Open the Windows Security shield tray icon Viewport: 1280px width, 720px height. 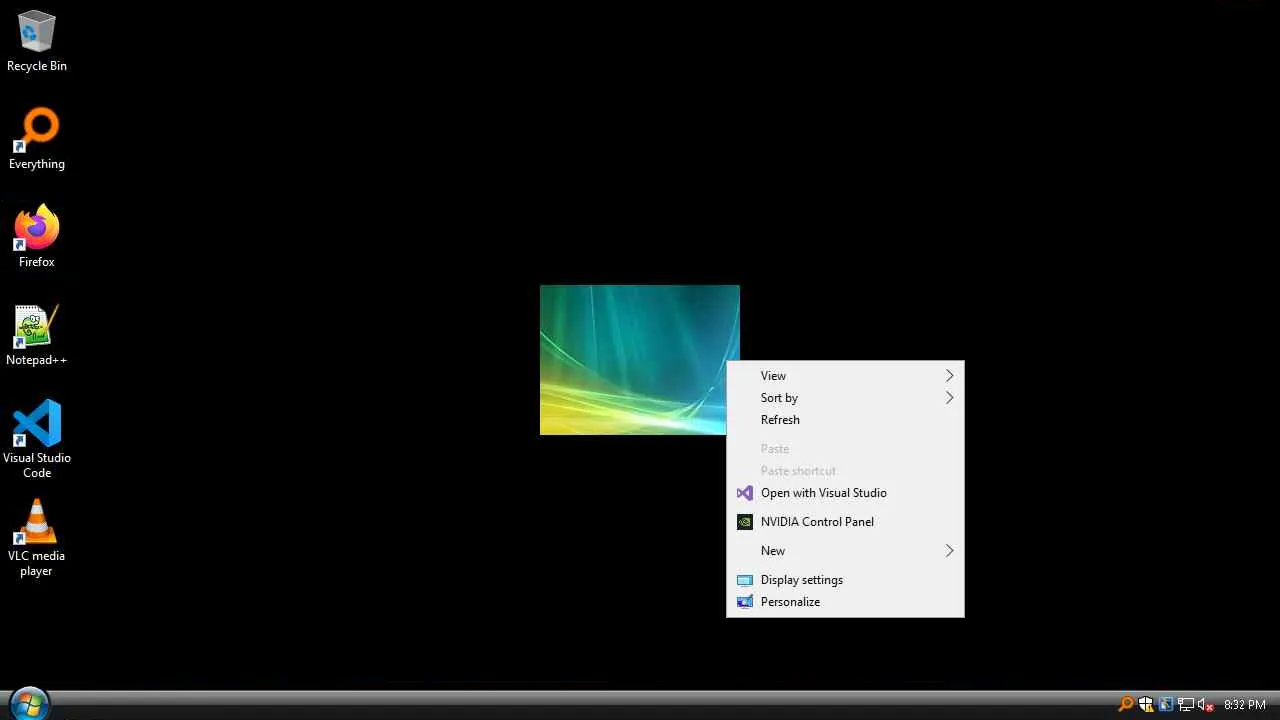click(1146, 705)
